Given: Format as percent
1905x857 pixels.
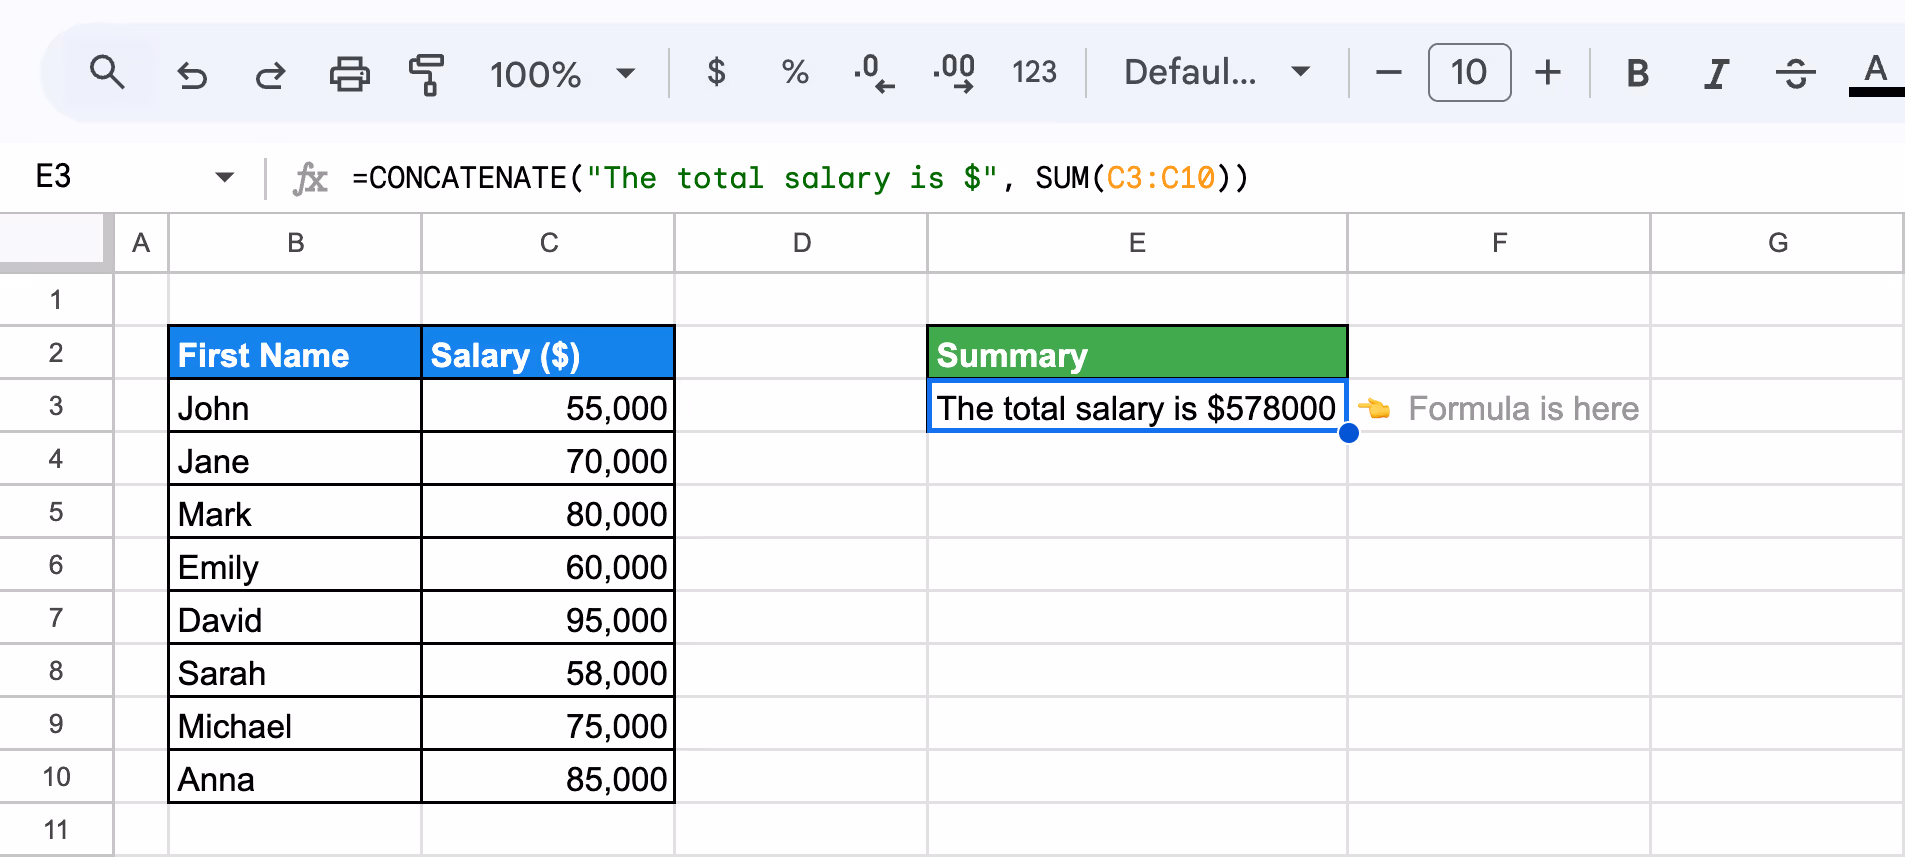Looking at the screenshot, I should [795, 72].
